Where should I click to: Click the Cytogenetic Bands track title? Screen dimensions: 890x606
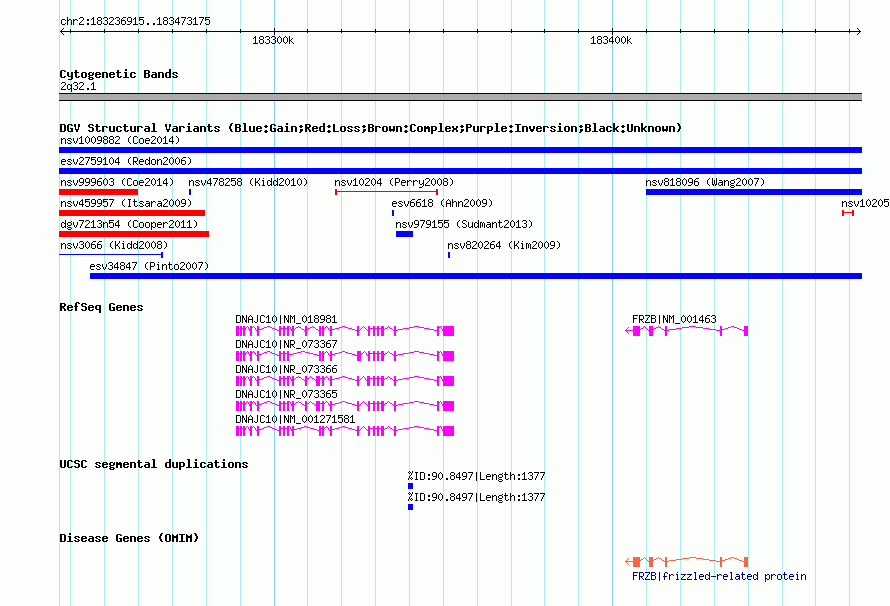119,74
